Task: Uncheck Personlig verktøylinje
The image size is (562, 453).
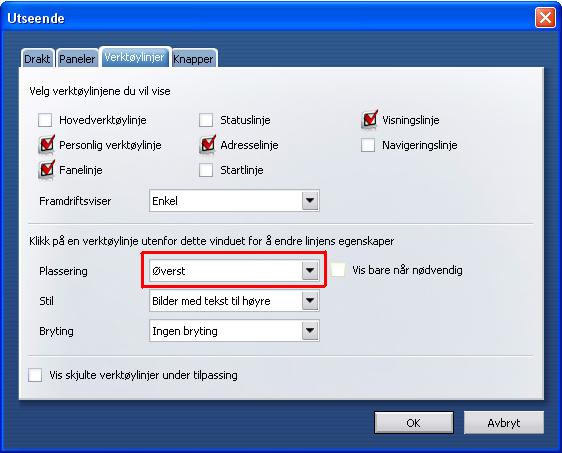Action: coord(46,145)
